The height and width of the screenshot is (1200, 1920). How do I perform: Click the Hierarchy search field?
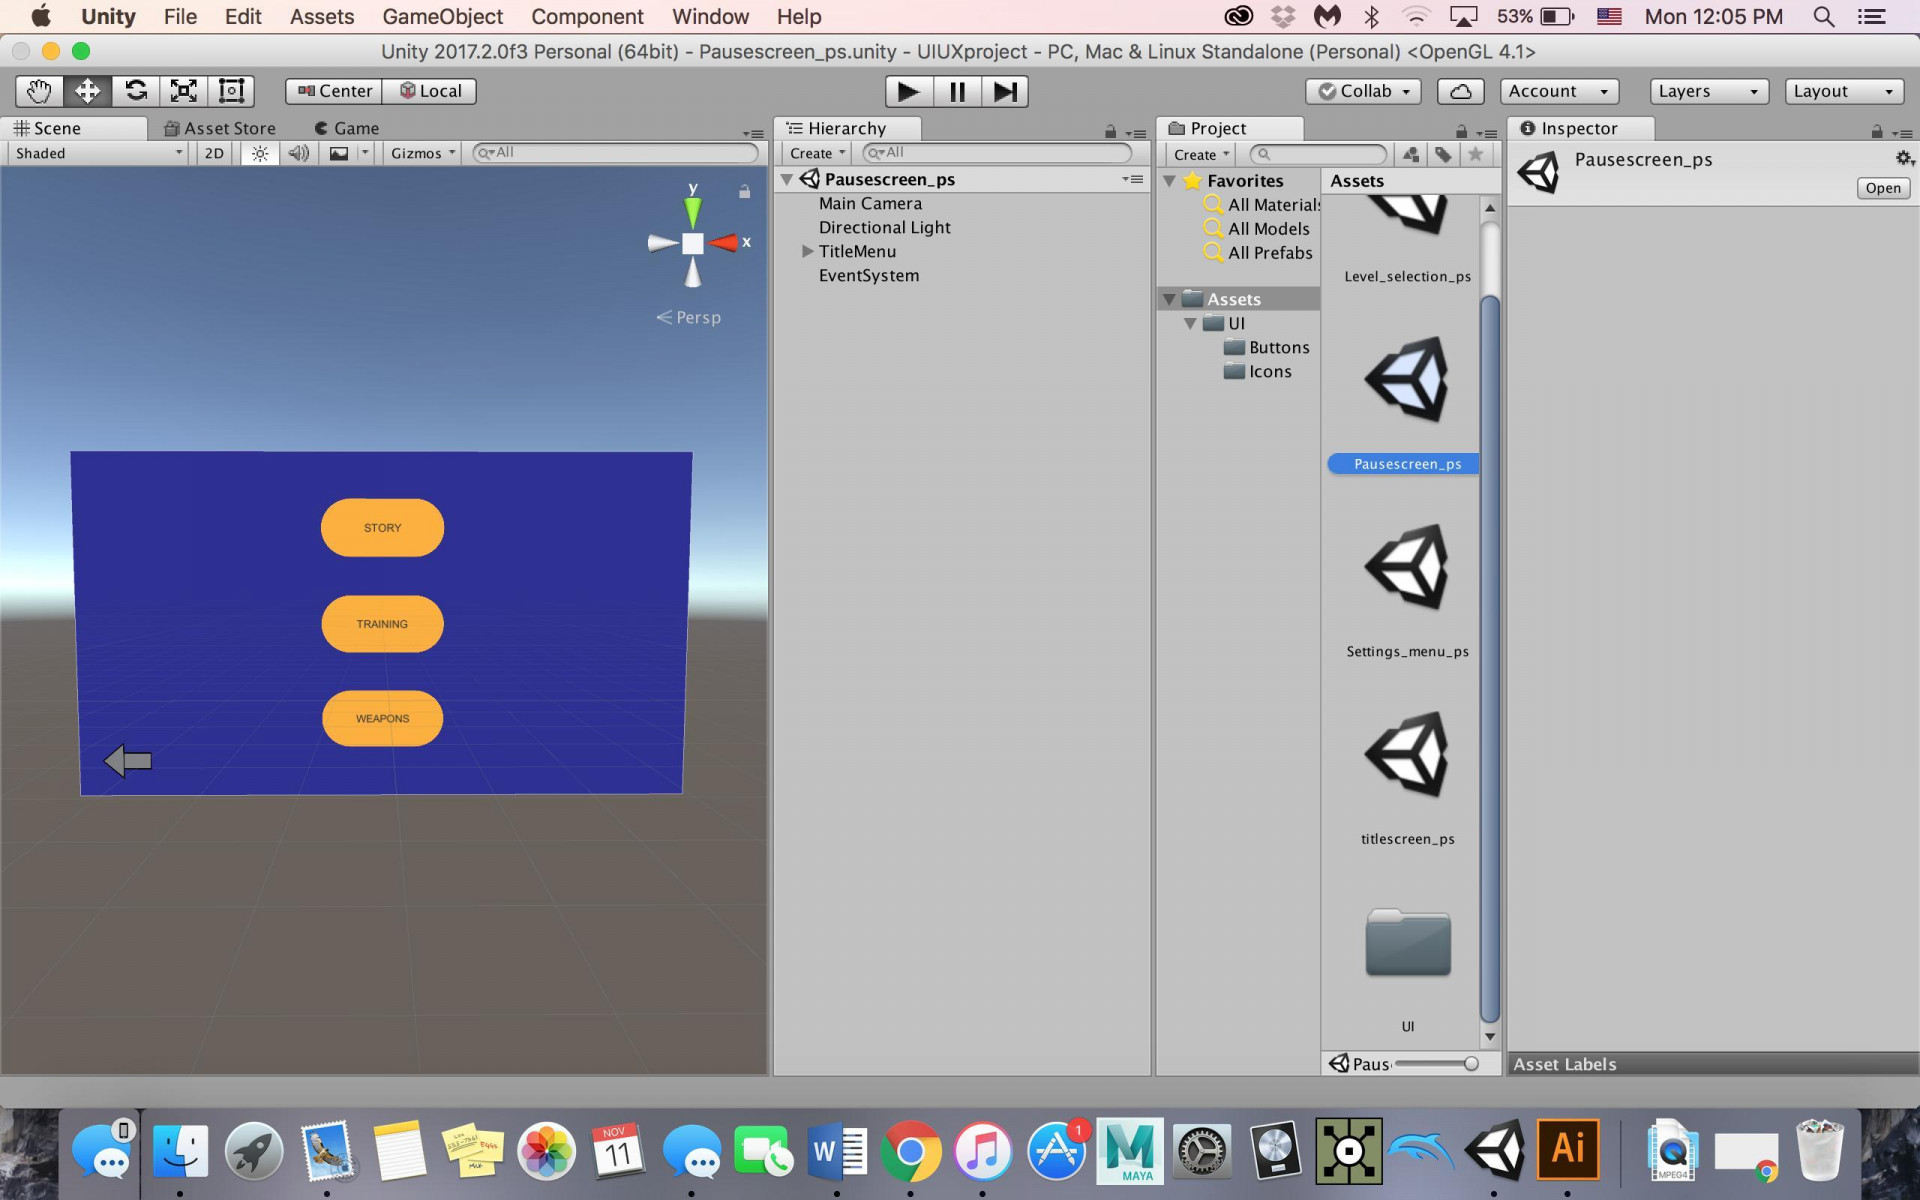pos(997,153)
